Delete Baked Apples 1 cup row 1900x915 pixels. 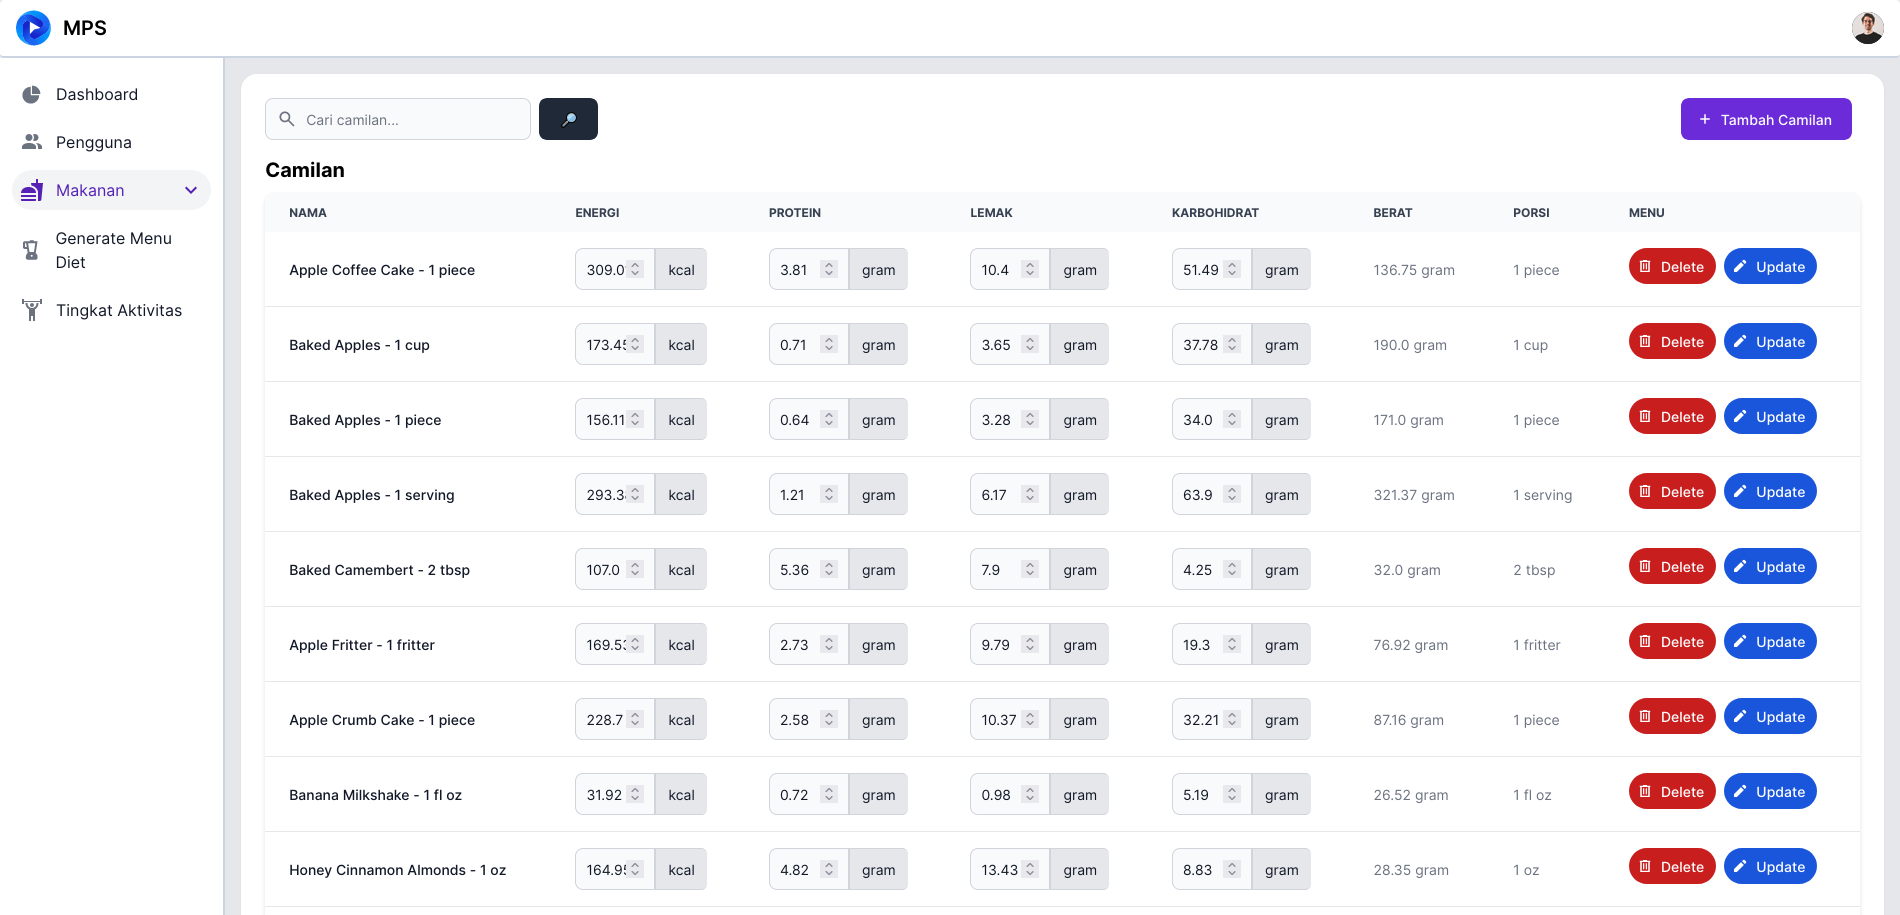coord(1672,342)
